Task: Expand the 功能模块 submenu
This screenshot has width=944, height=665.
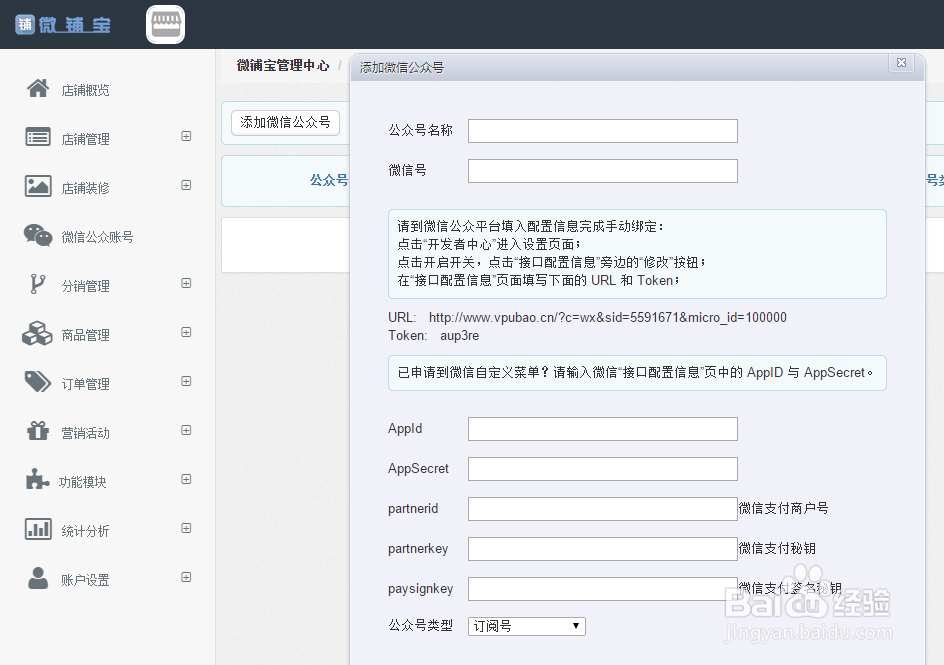Action: coord(187,479)
